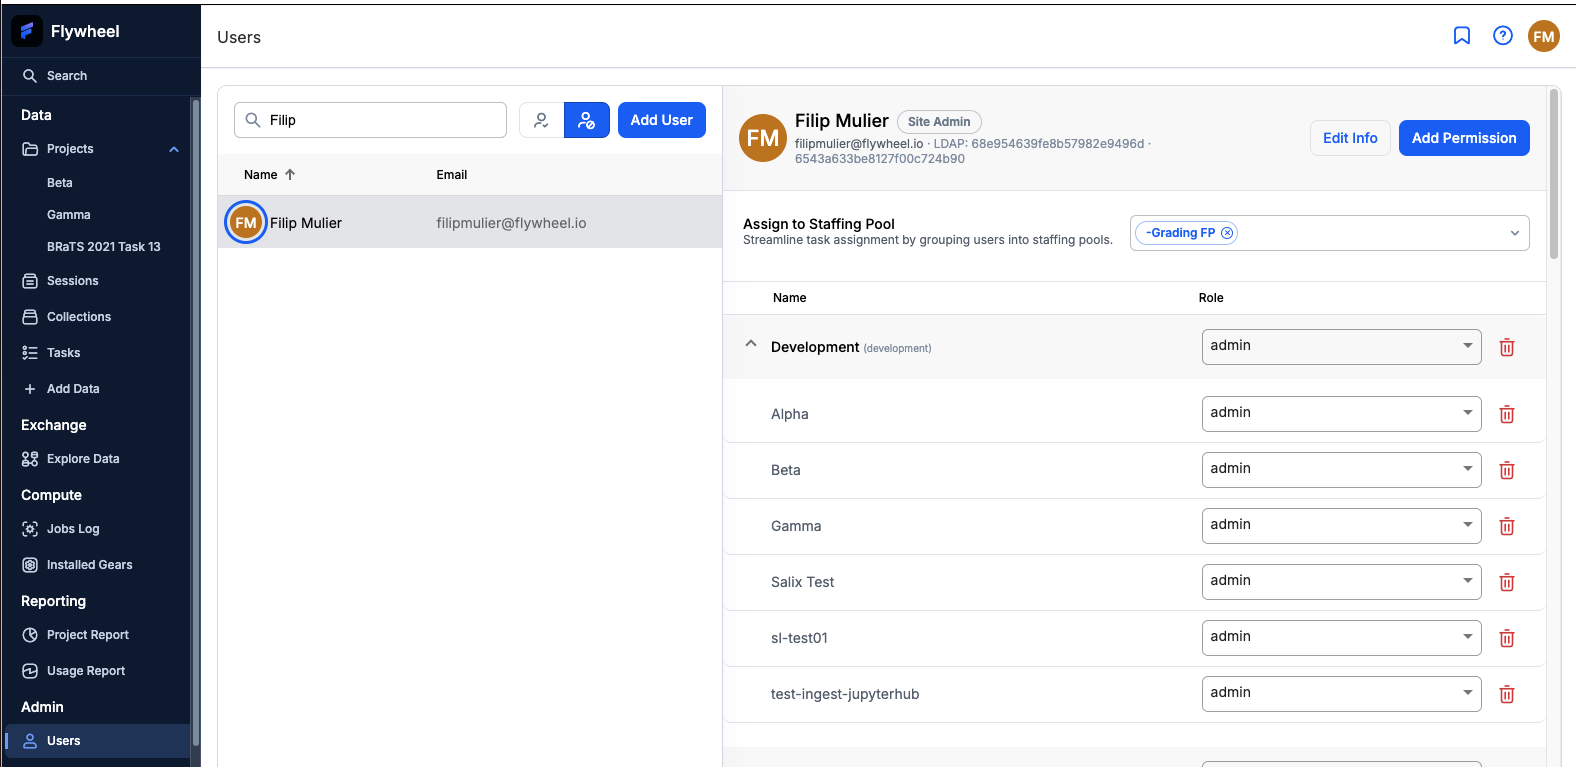This screenshot has width=1576, height=767.
Task: Click the Site Admin badge
Action: point(939,122)
